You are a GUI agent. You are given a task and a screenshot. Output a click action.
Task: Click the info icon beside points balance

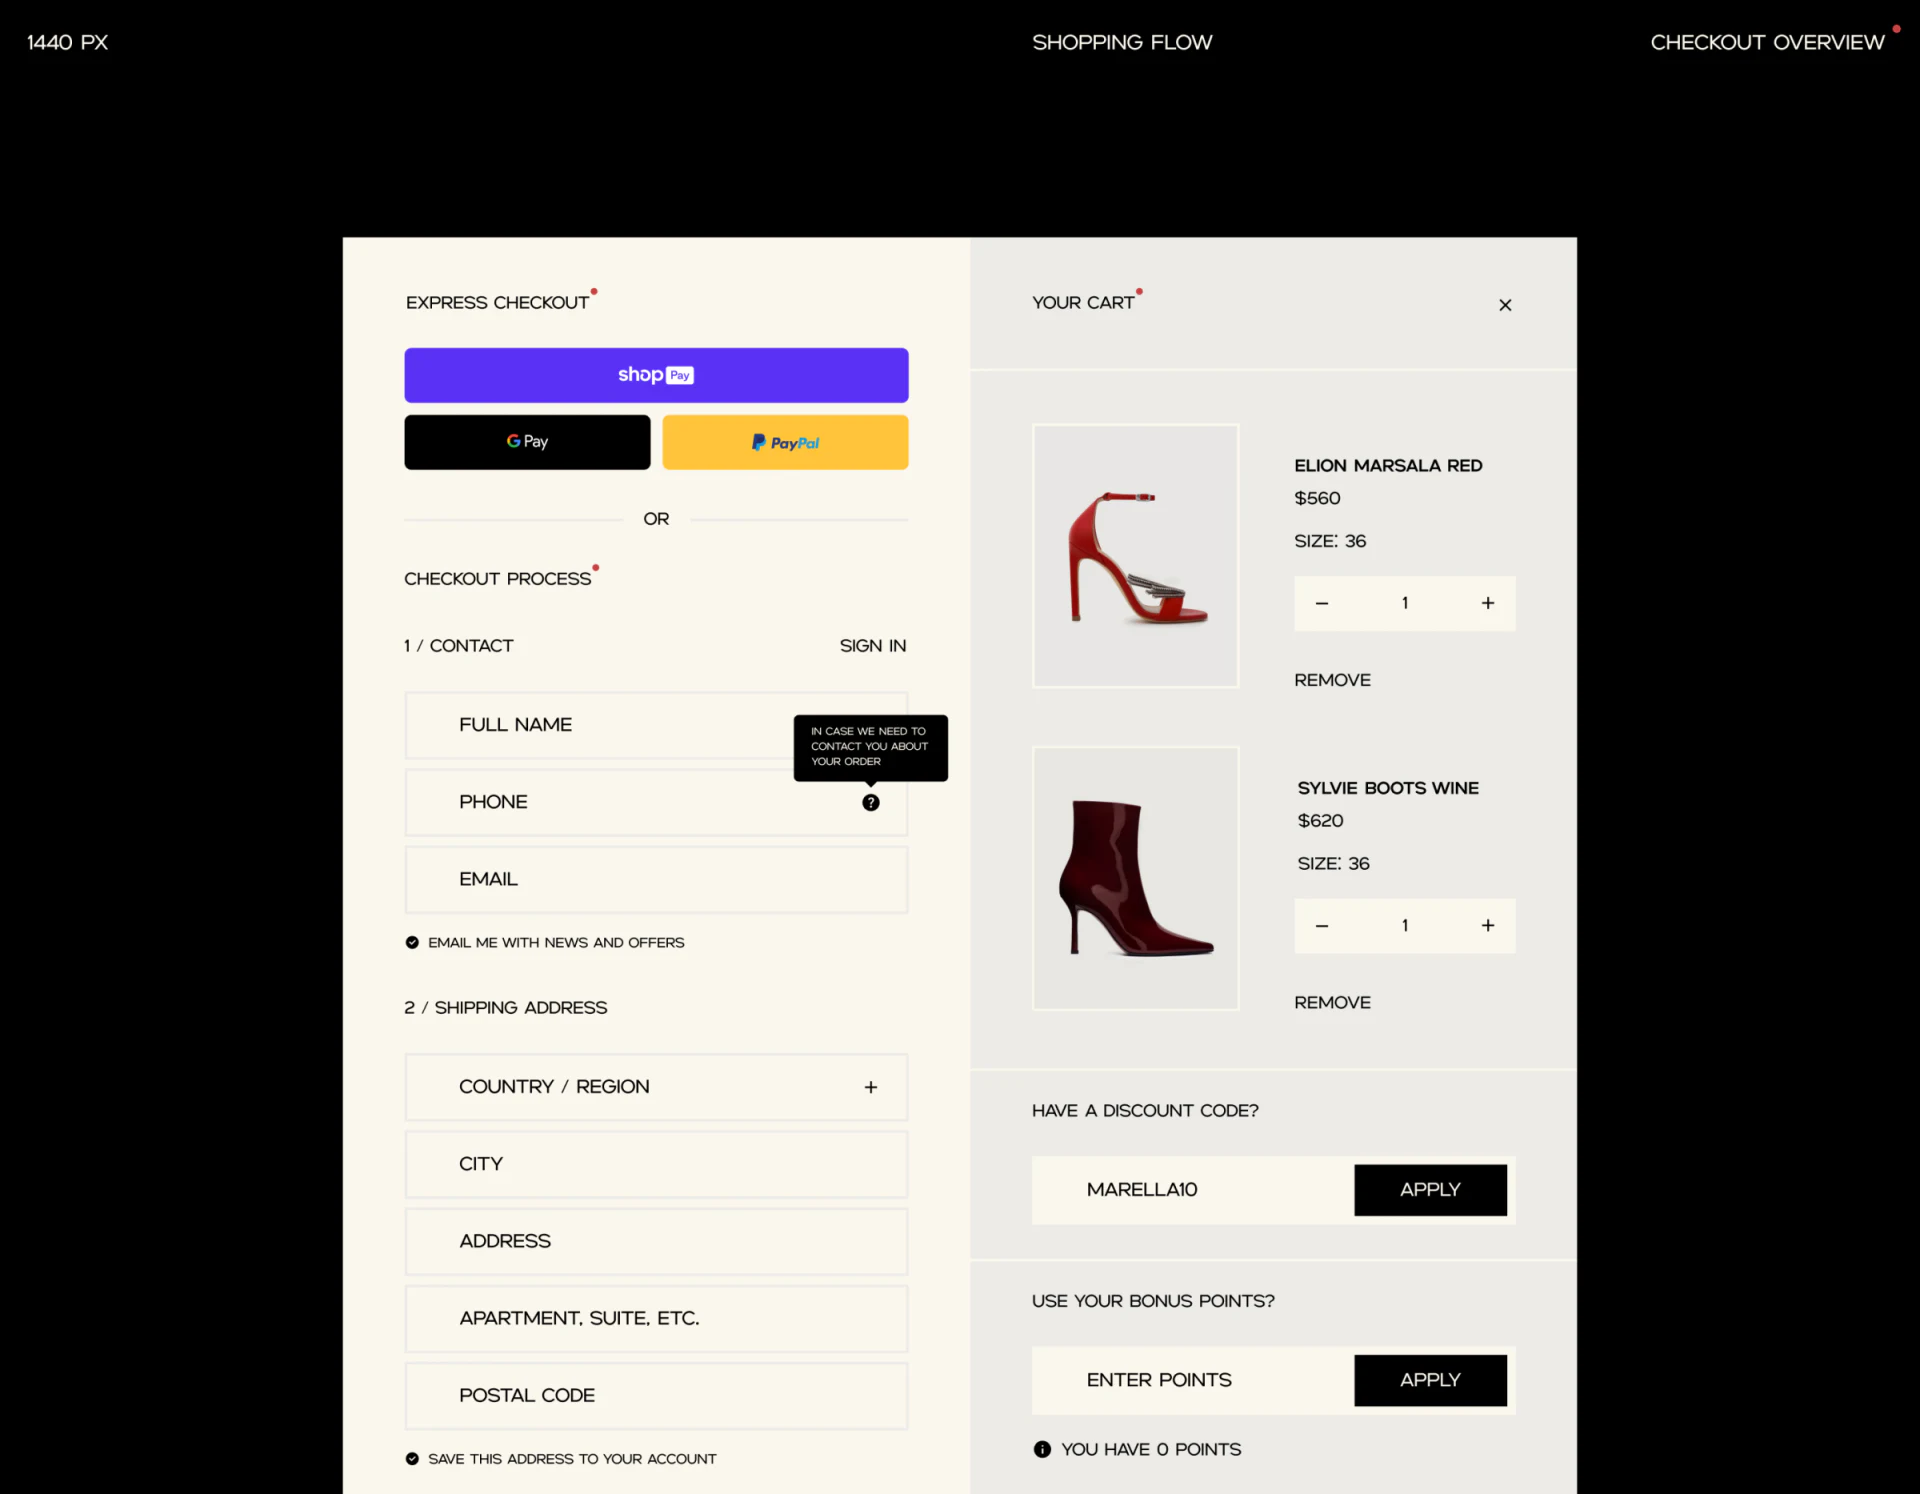pyautogui.click(x=1042, y=1449)
